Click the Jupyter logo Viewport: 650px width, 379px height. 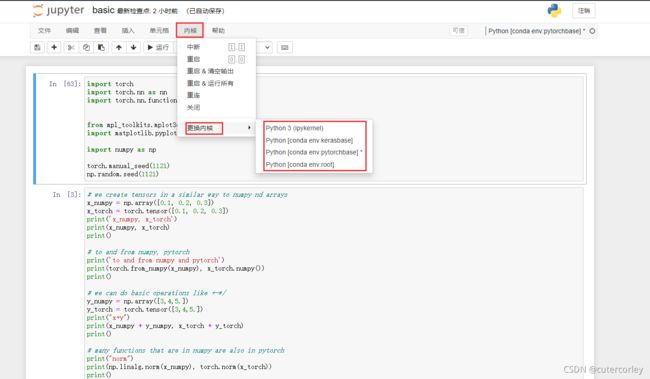tap(58, 10)
